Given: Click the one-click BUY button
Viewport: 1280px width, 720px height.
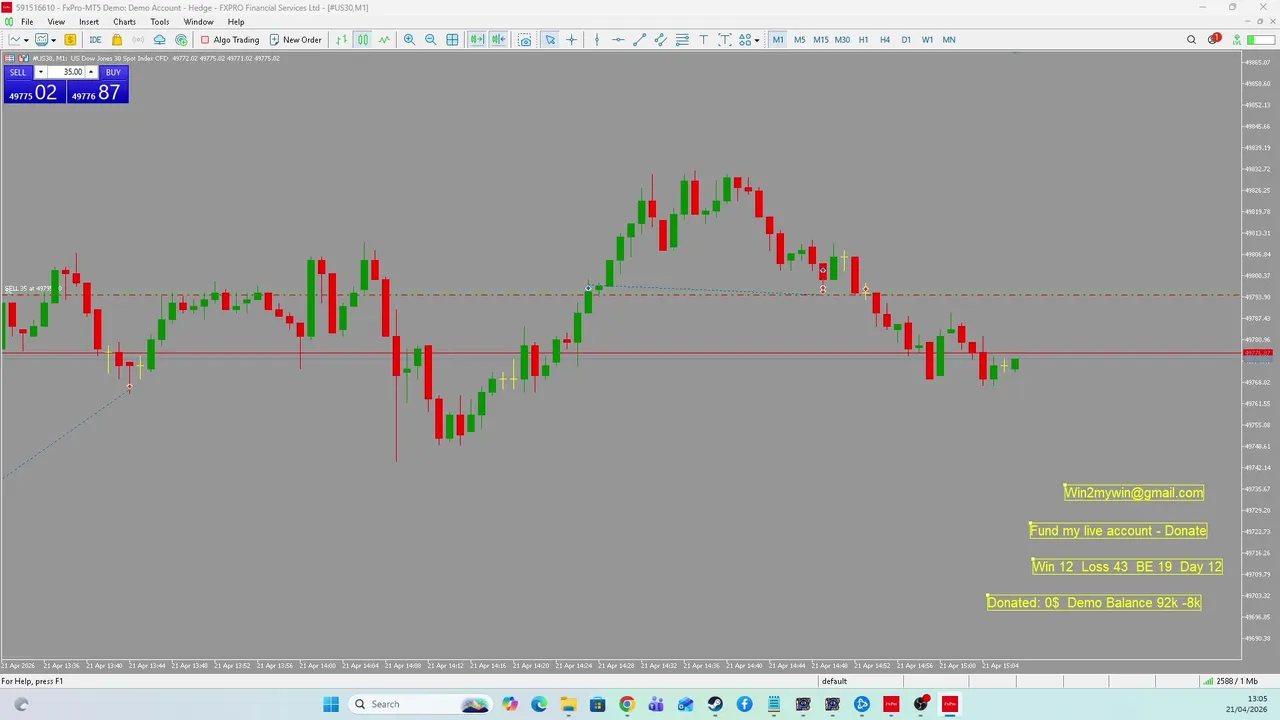Looking at the screenshot, I should tap(113, 72).
